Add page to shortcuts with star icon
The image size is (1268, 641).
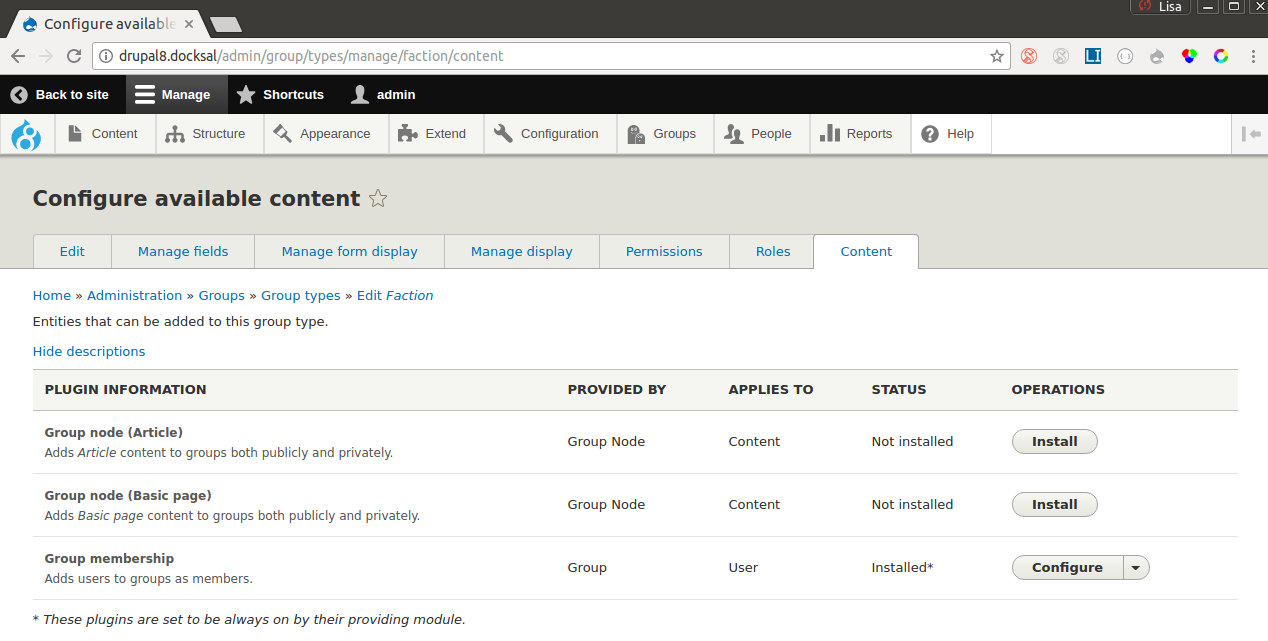(x=378, y=199)
